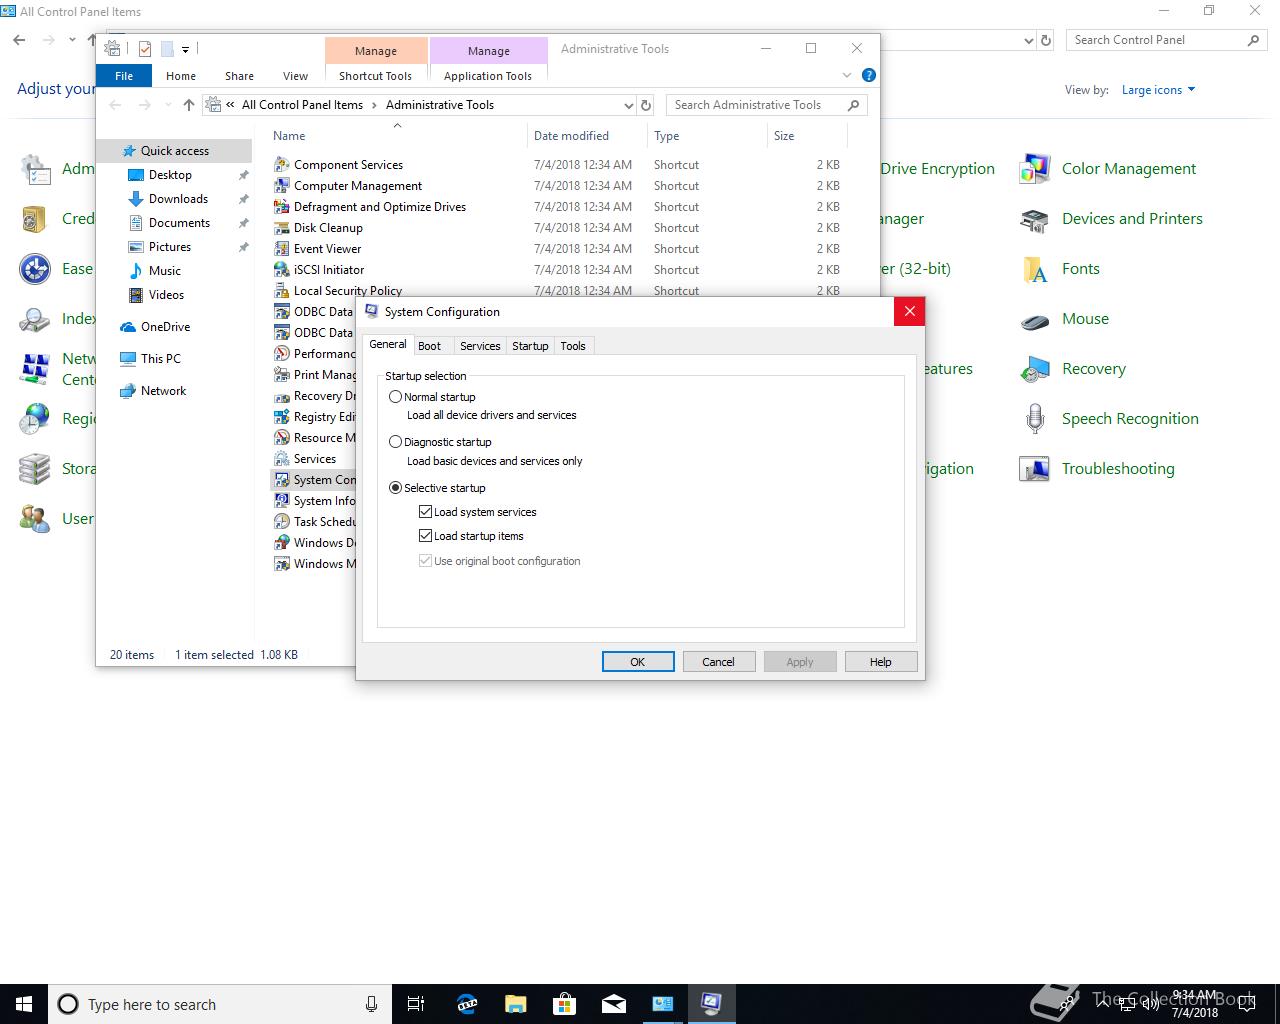Open the Troubleshooting icon in Control Panel
This screenshot has height=1024, width=1280.
point(1035,469)
